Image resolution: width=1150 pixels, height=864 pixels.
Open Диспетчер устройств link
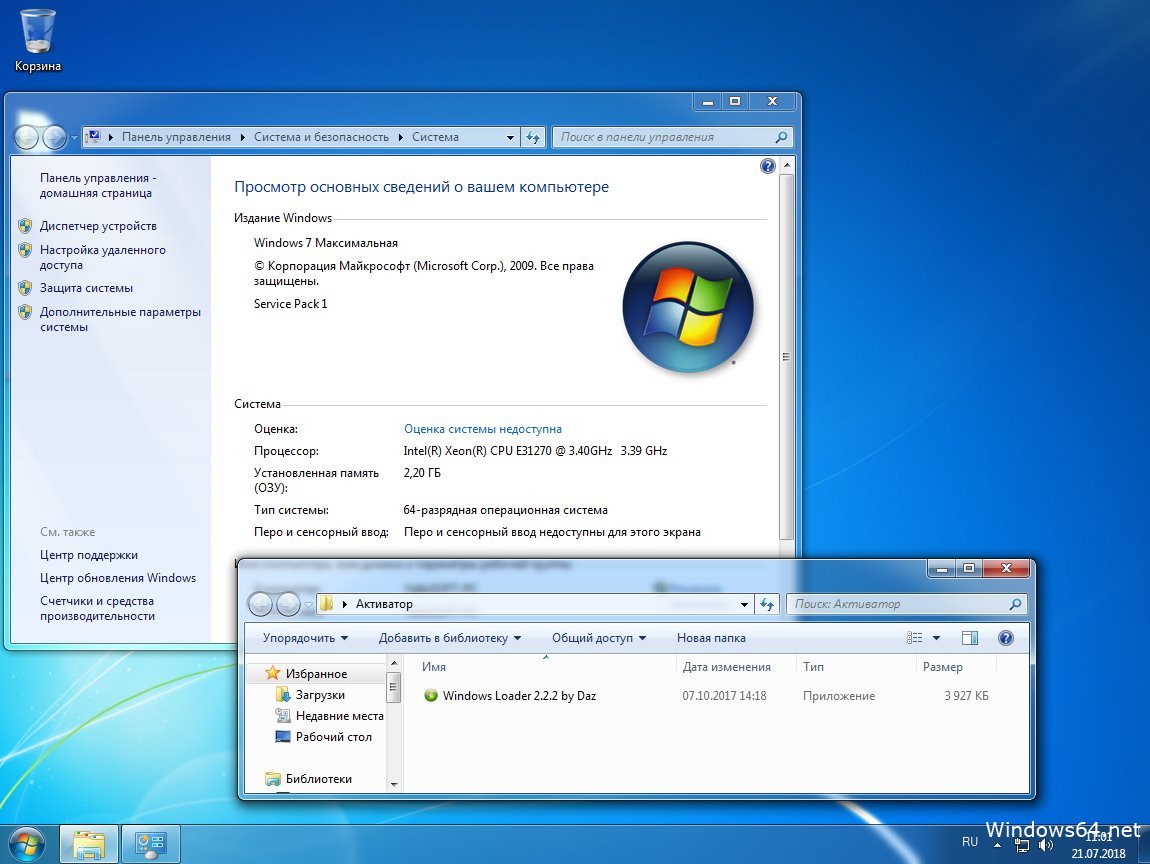click(98, 226)
